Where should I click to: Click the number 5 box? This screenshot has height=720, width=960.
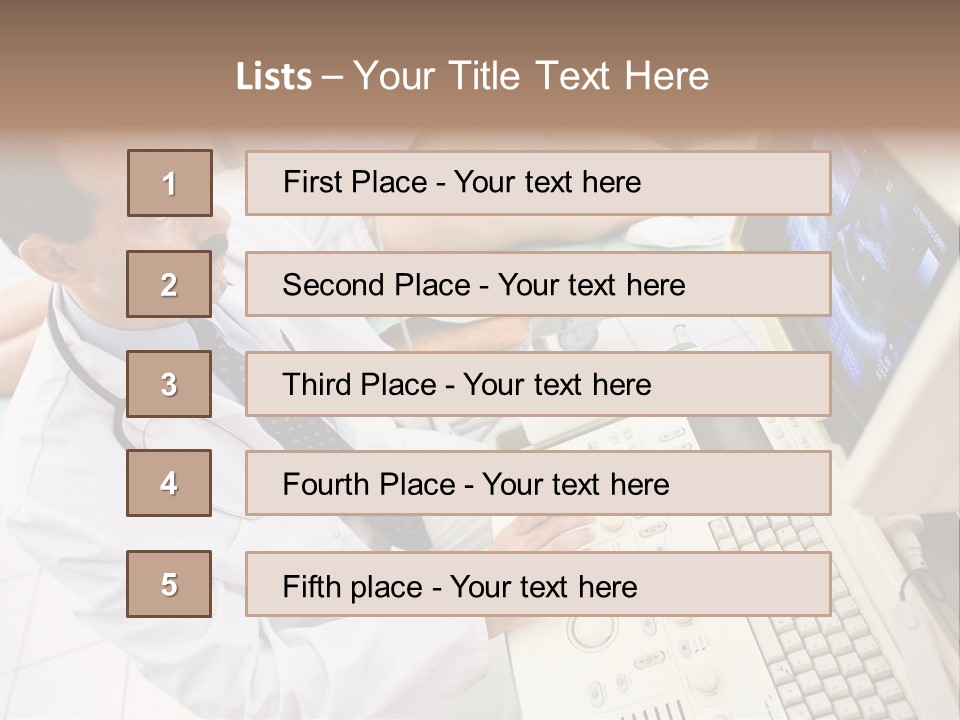pyautogui.click(x=169, y=584)
